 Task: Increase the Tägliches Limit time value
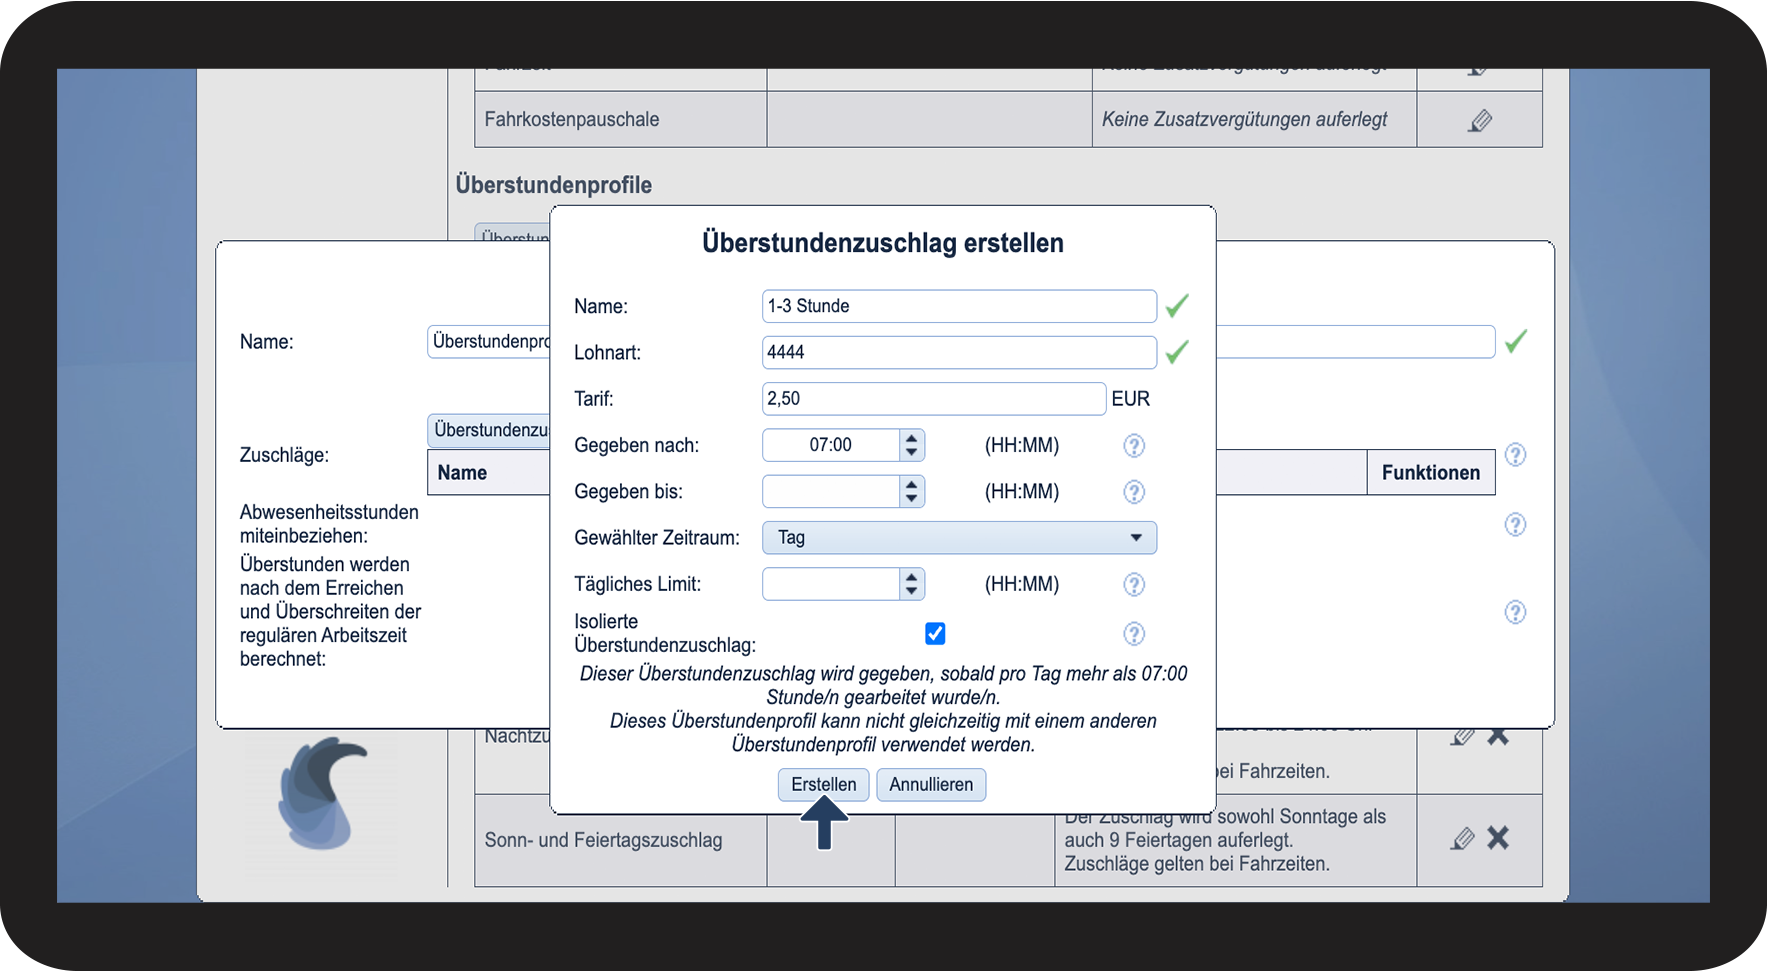[911, 577]
